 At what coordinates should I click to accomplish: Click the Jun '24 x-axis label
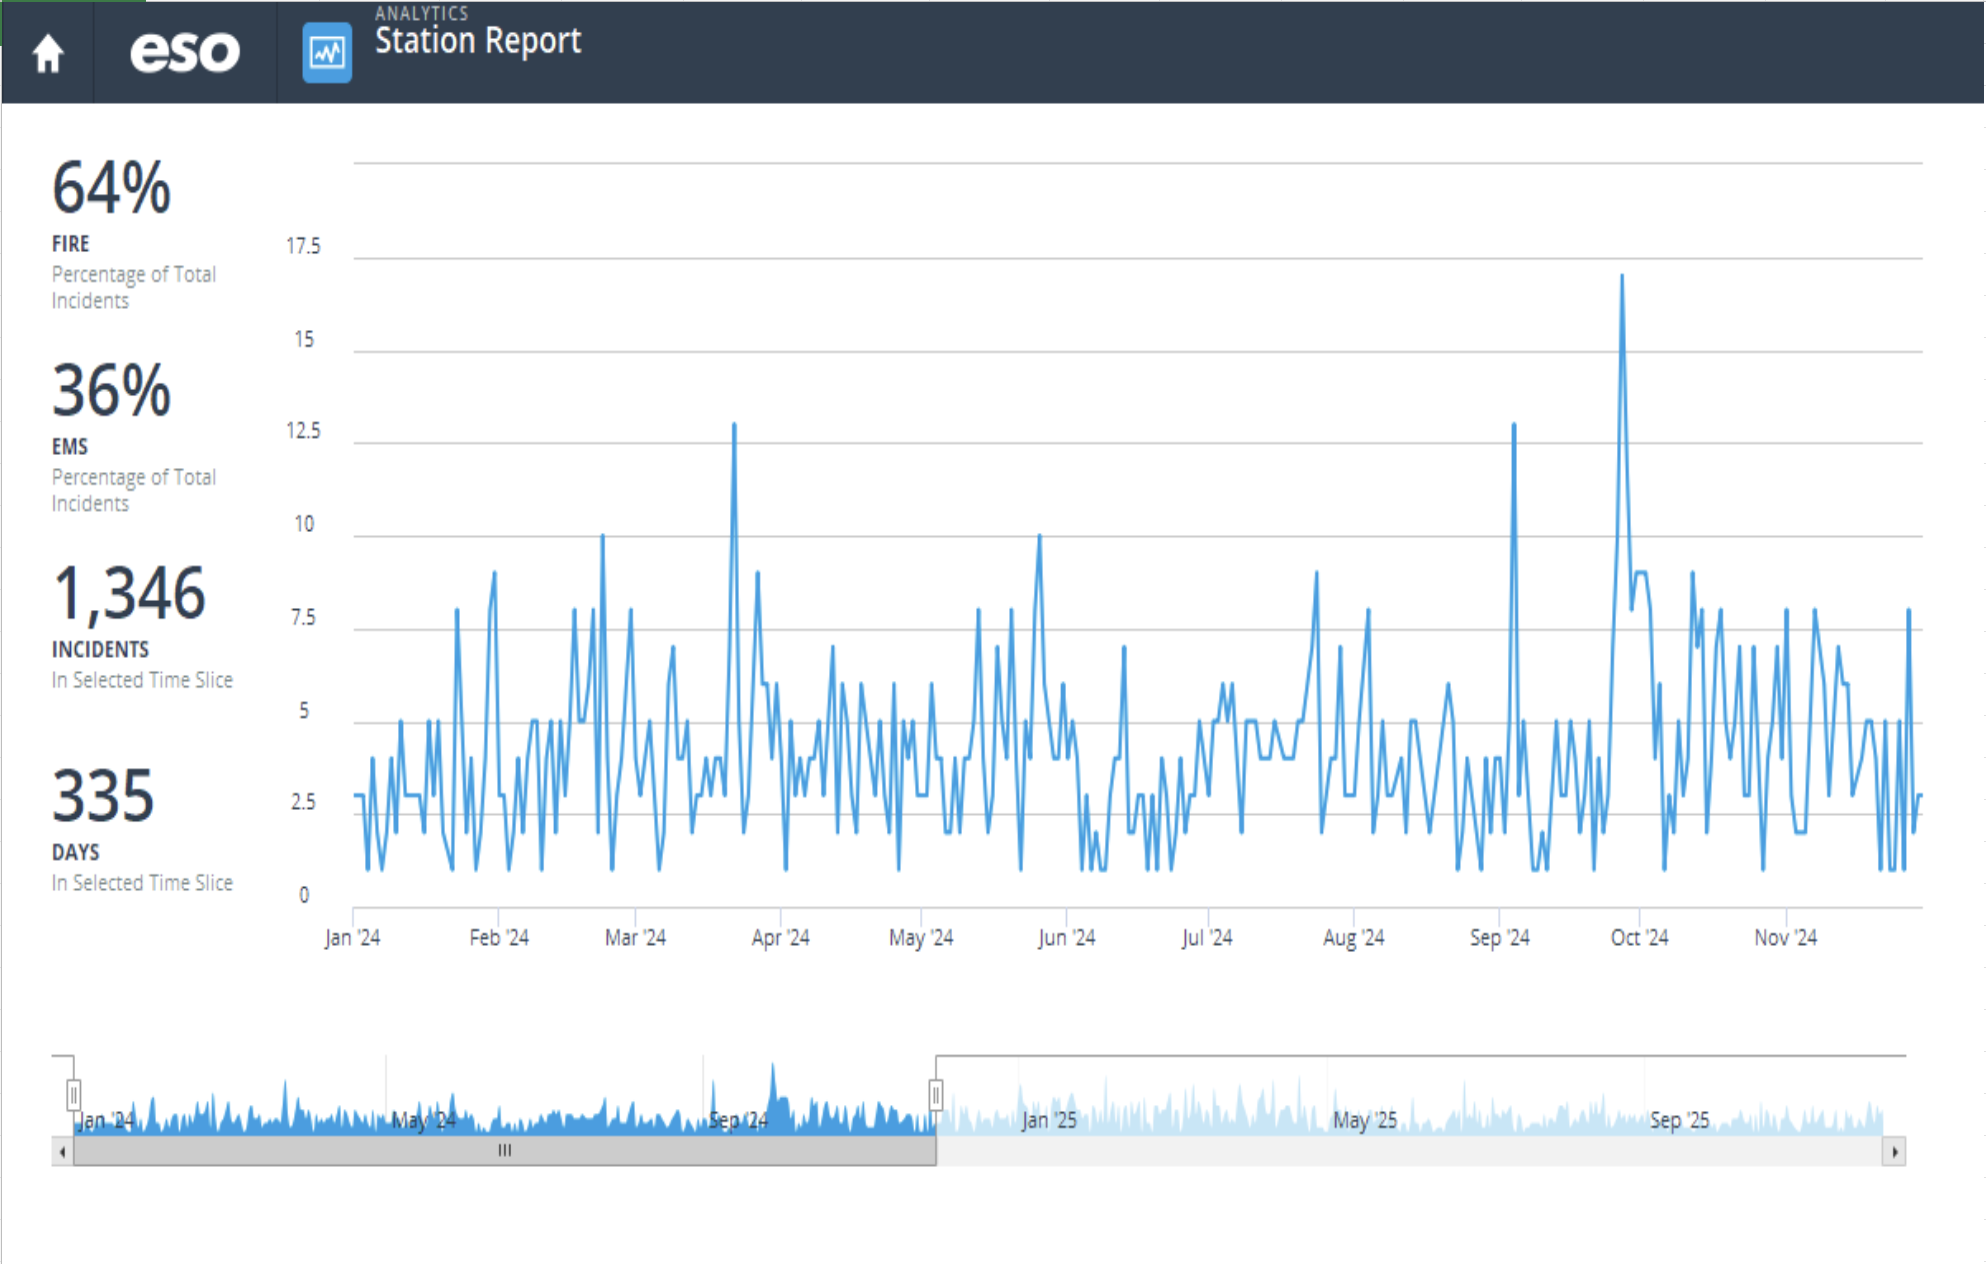(1066, 938)
